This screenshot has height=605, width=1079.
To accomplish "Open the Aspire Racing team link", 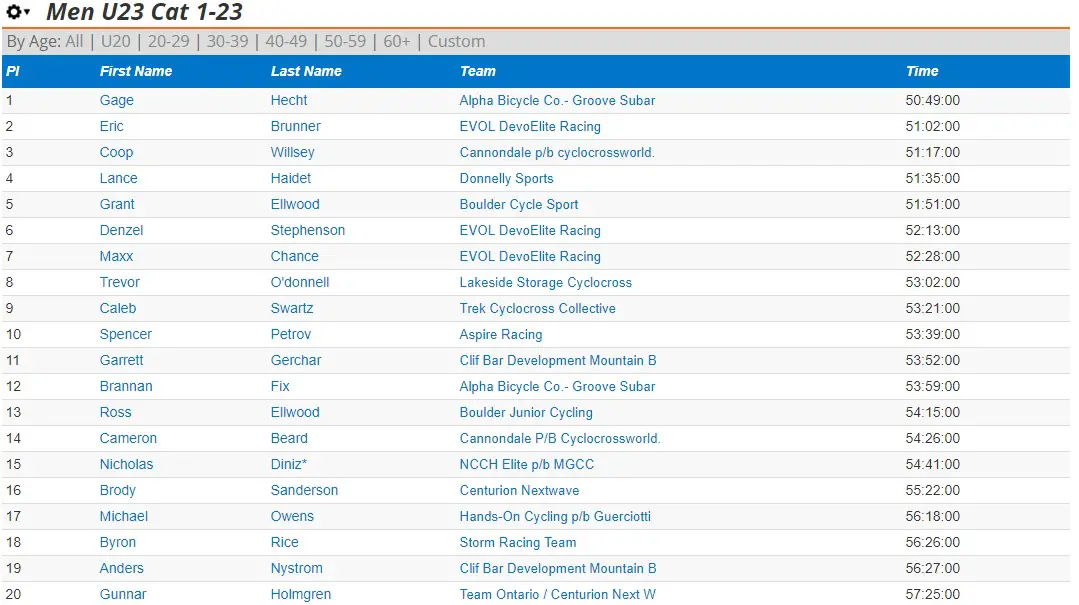I will coord(501,335).
